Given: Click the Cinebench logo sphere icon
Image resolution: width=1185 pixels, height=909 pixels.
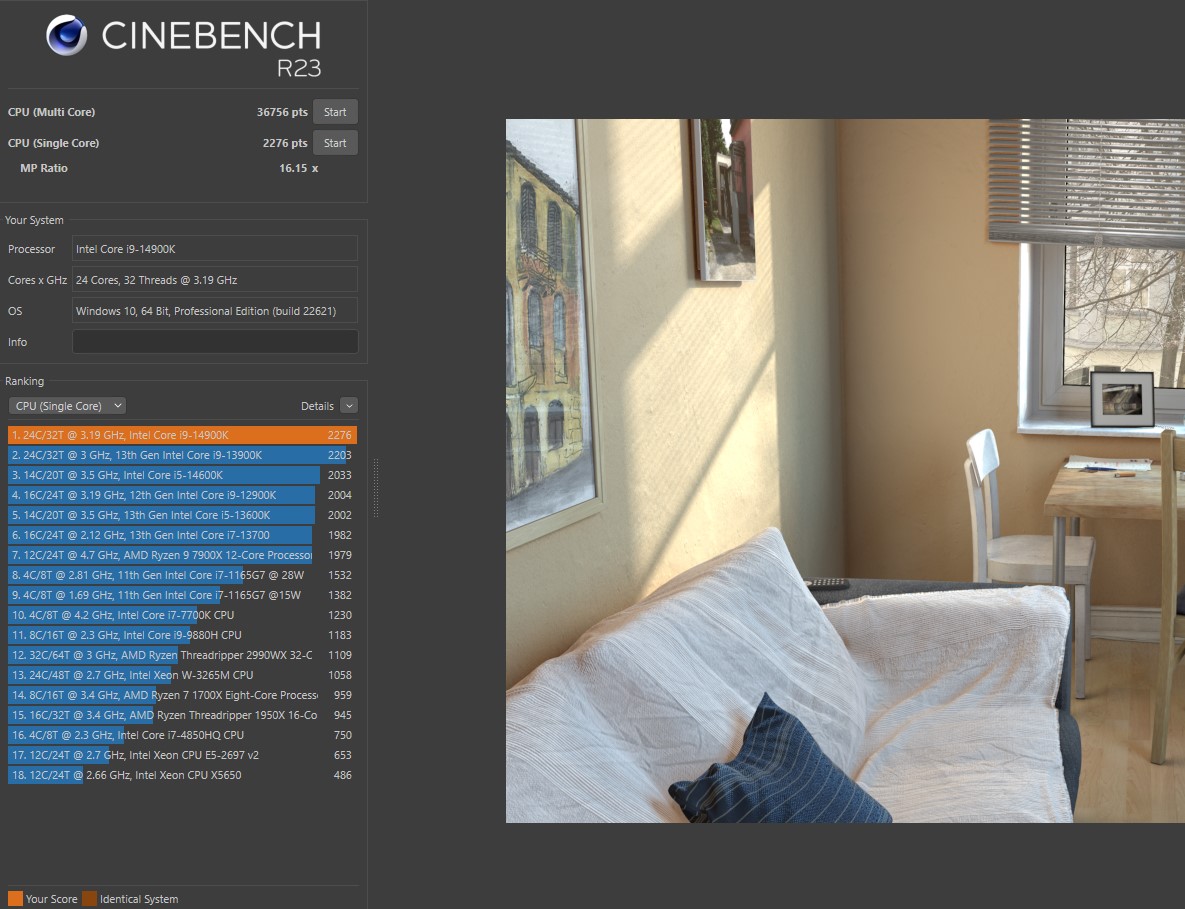Looking at the screenshot, I should [x=67, y=36].
